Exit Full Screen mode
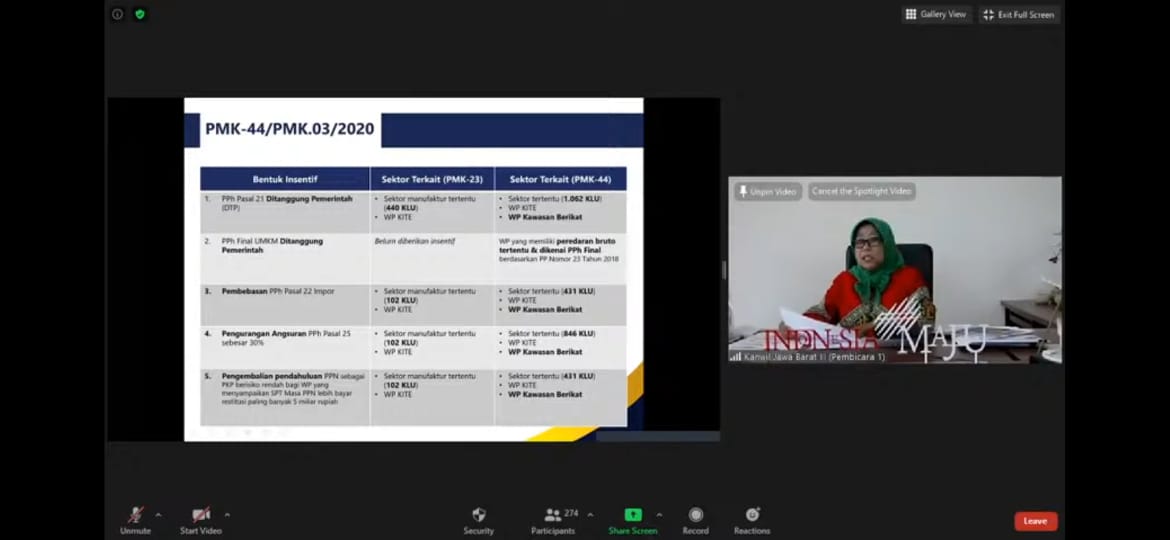Image resolution: width=1170 pixels, height=540 pixels. tap(1018, 14)
